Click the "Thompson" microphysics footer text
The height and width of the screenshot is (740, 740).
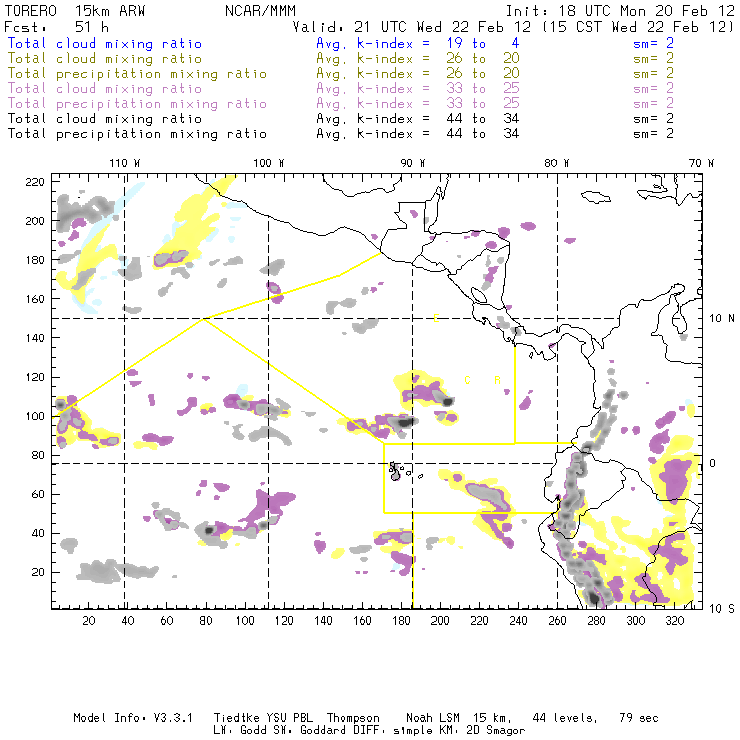coord(353,718)
